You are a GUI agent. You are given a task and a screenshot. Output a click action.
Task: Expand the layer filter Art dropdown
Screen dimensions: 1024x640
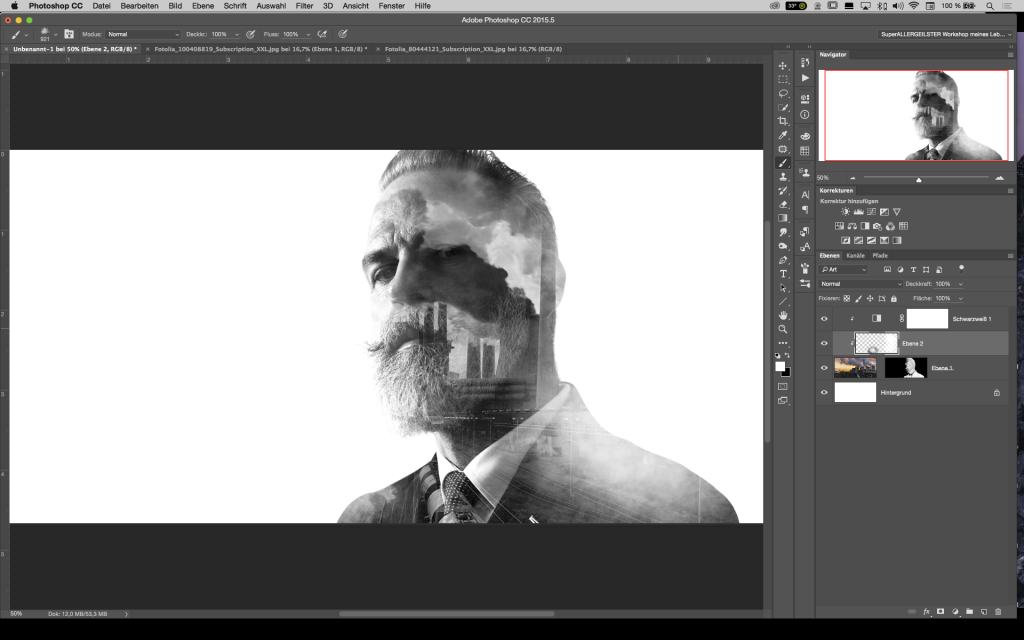[847, 269]
